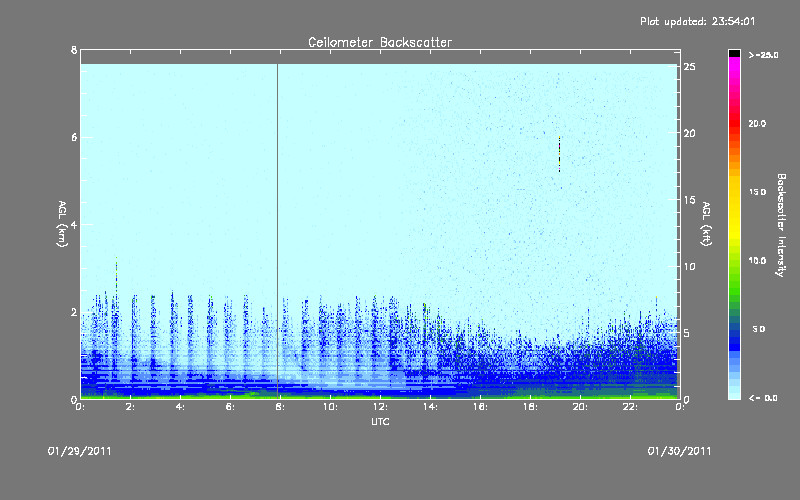This screenshot has width=800, height=500.
Task: Click the 25 label on the right kft axis
Action: pos(690,67)
